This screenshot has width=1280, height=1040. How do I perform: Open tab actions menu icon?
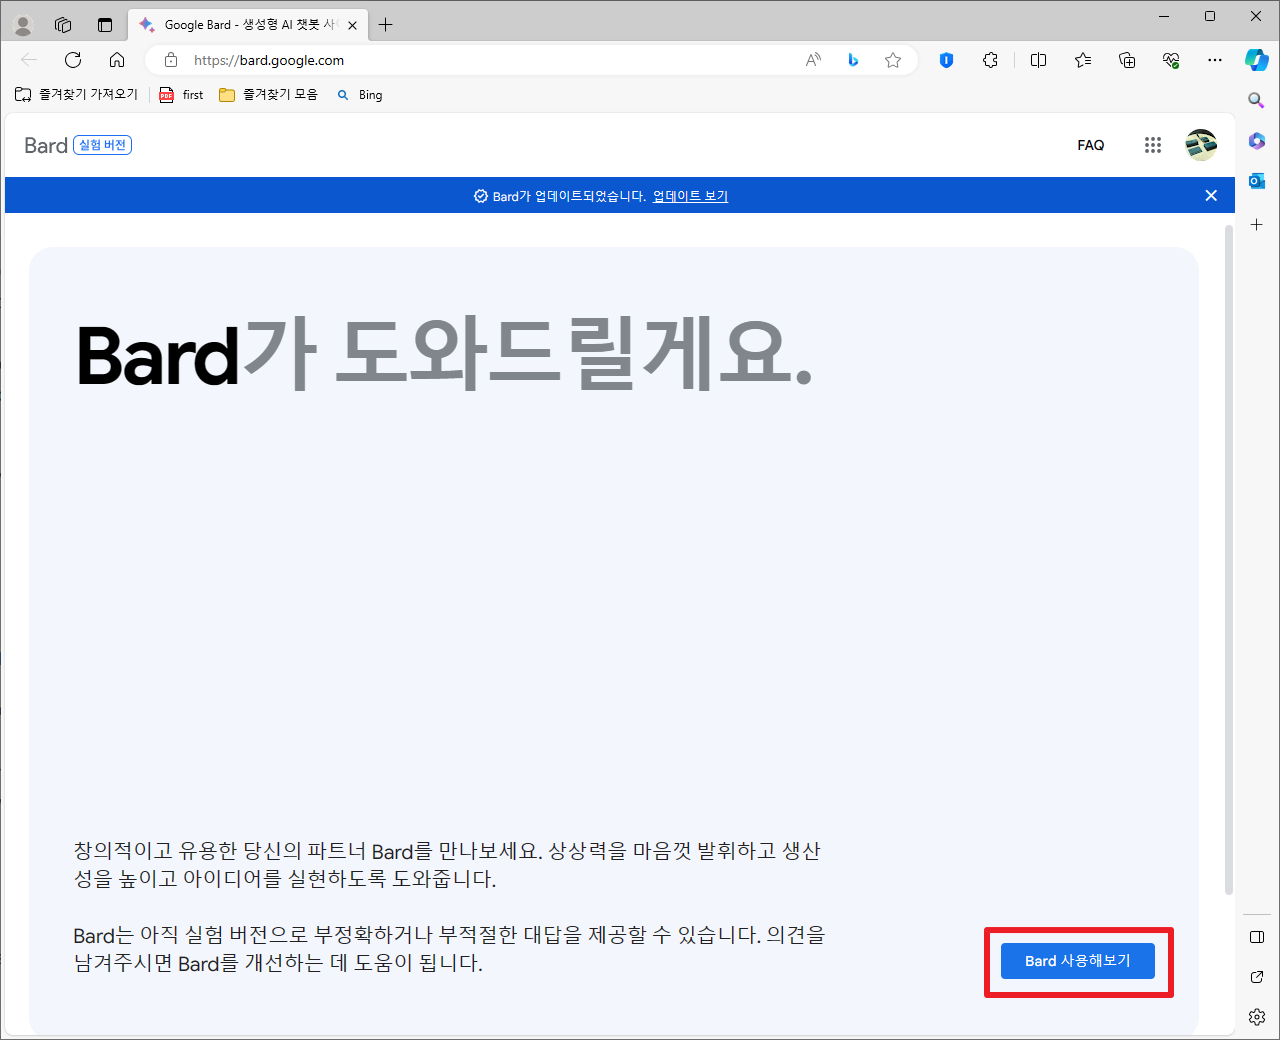pos(105,25)
